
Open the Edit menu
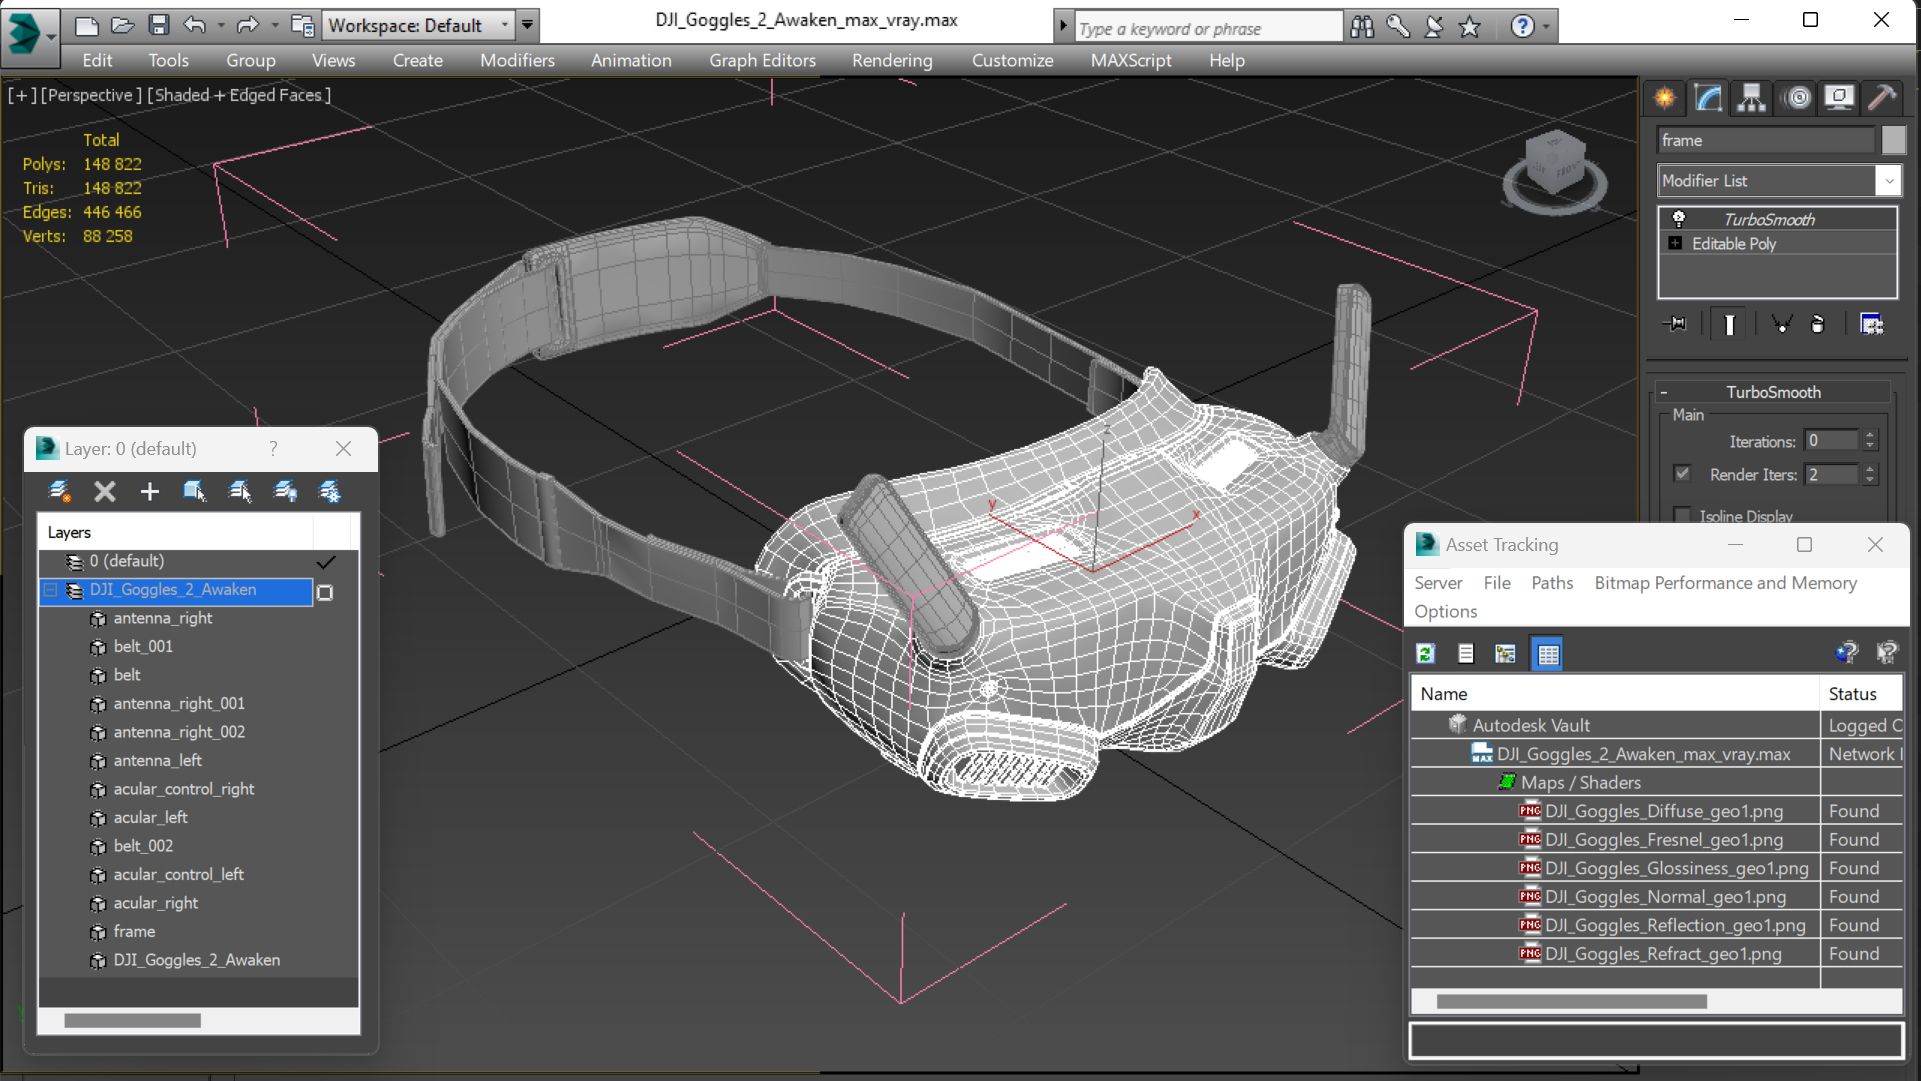[97, 60]
